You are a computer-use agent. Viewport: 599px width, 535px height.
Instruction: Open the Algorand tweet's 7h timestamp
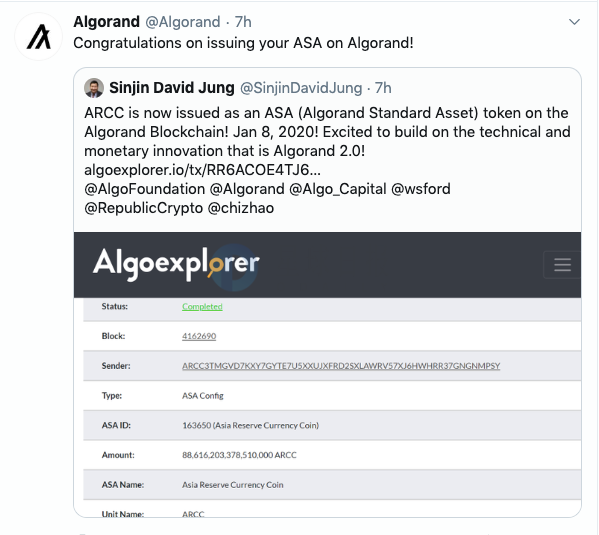(243, 22)
